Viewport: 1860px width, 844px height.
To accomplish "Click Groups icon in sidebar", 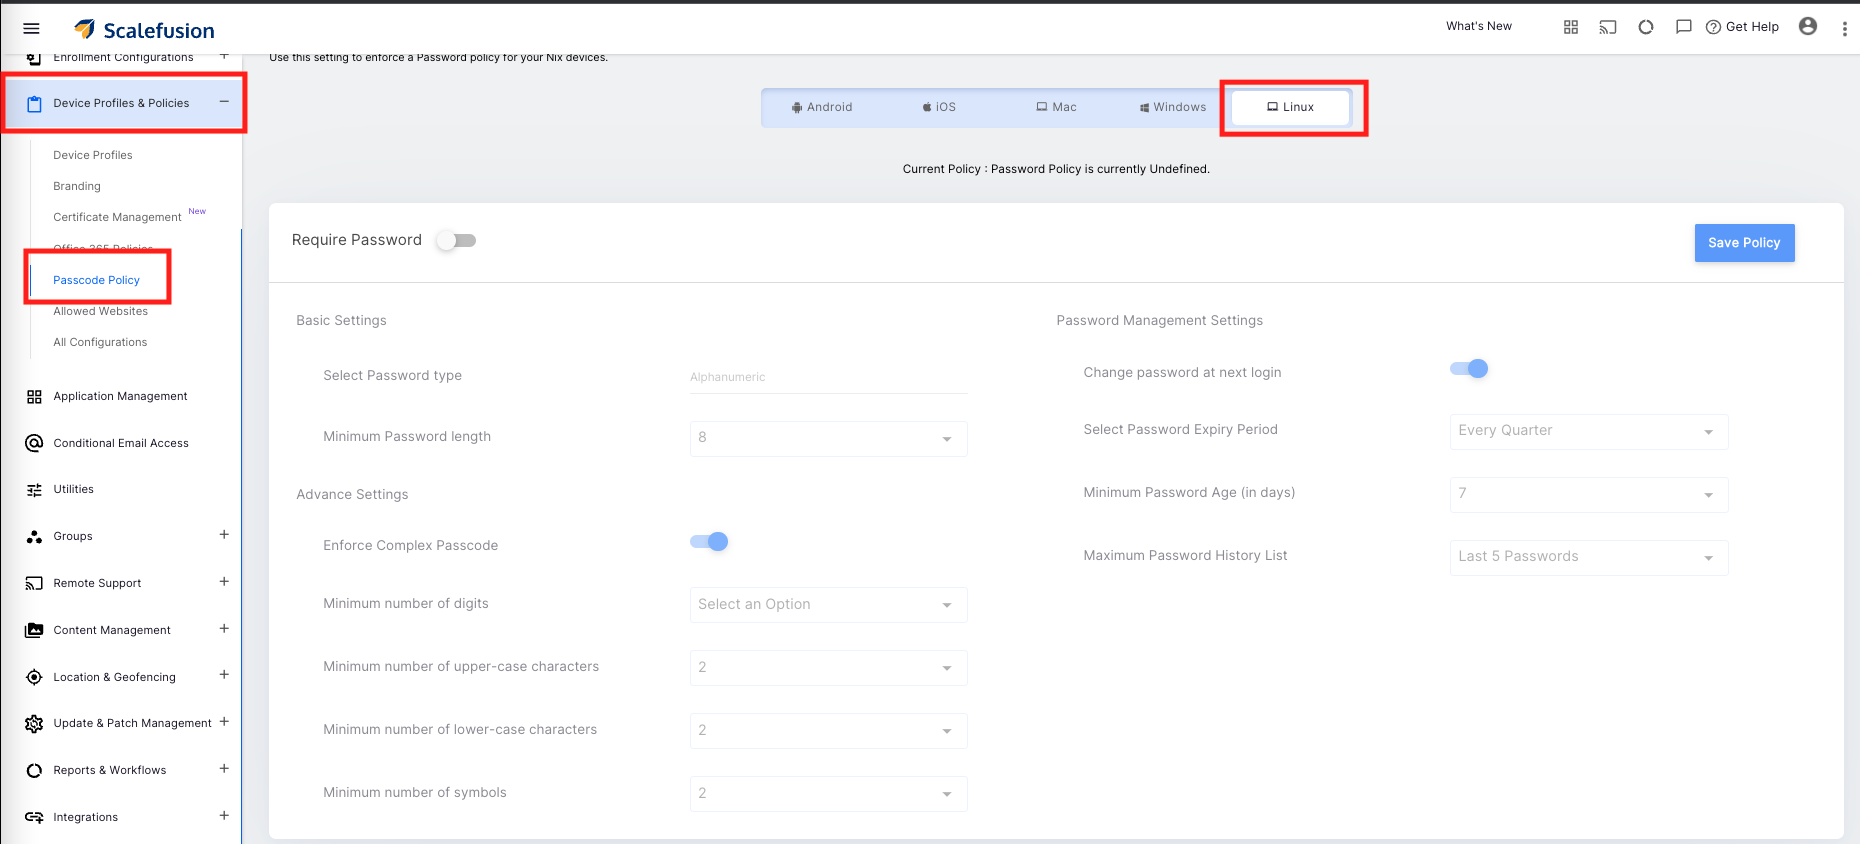I will pyautogui.click(x=34, y=537).
